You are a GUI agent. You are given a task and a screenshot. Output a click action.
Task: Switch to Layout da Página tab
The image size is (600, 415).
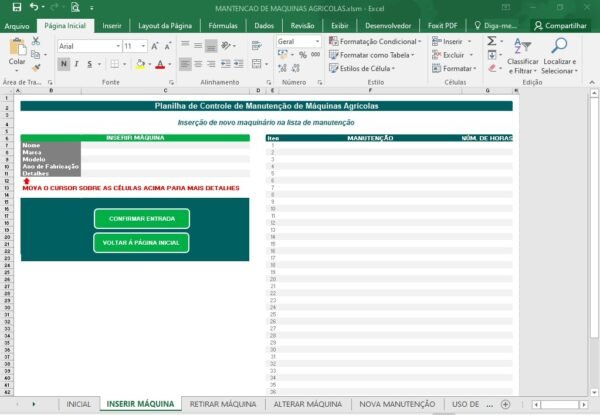click(x=165, y=26)
